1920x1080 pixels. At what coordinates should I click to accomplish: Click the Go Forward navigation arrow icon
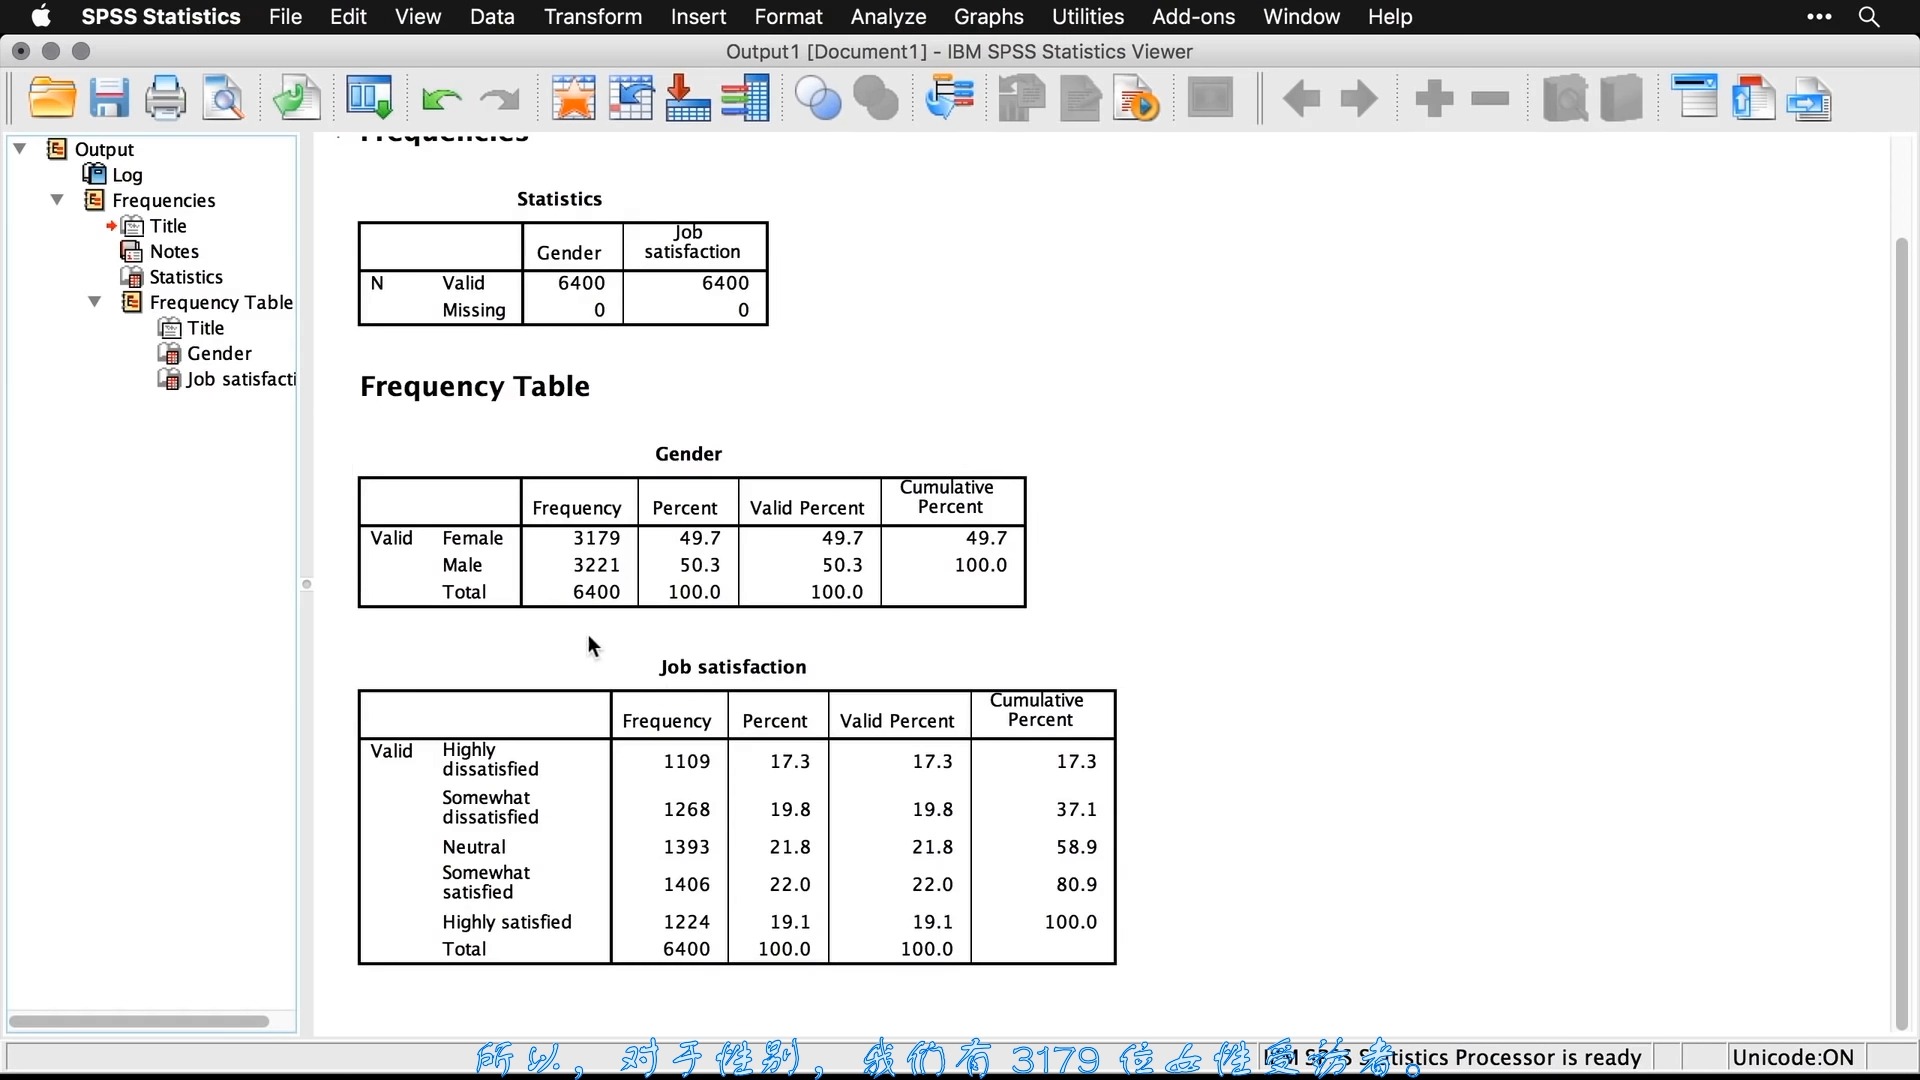pyautogui.click(x=1360, y=99)
